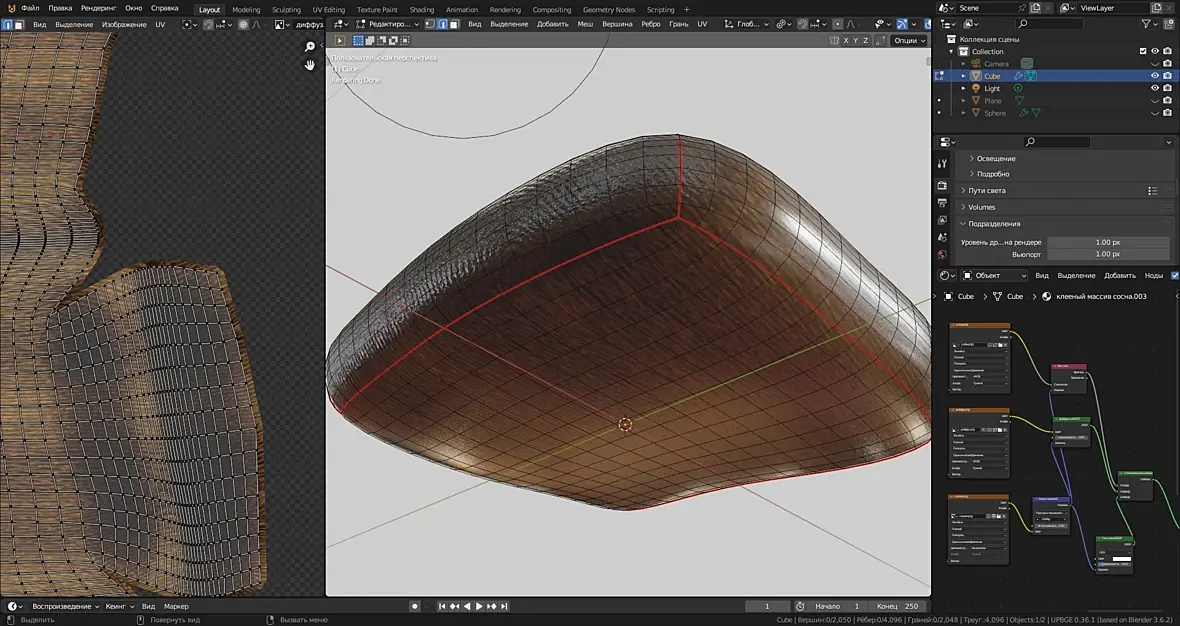The width and height of the screenshot is (1180, 626).
Task: Click the Blender logo icon
Action: (12, 8)
